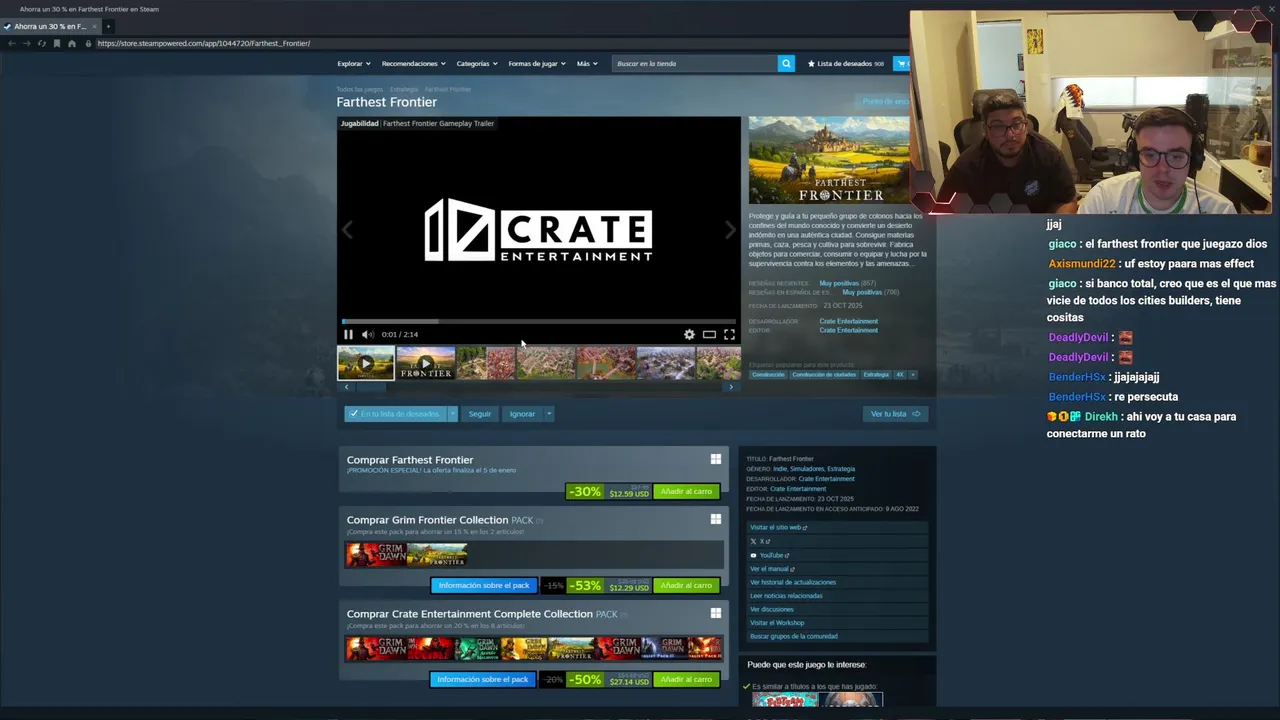Open video settings gear in the player
Image resolution: width=1280 pixels, height=720 pixels.
pos(689,334)
